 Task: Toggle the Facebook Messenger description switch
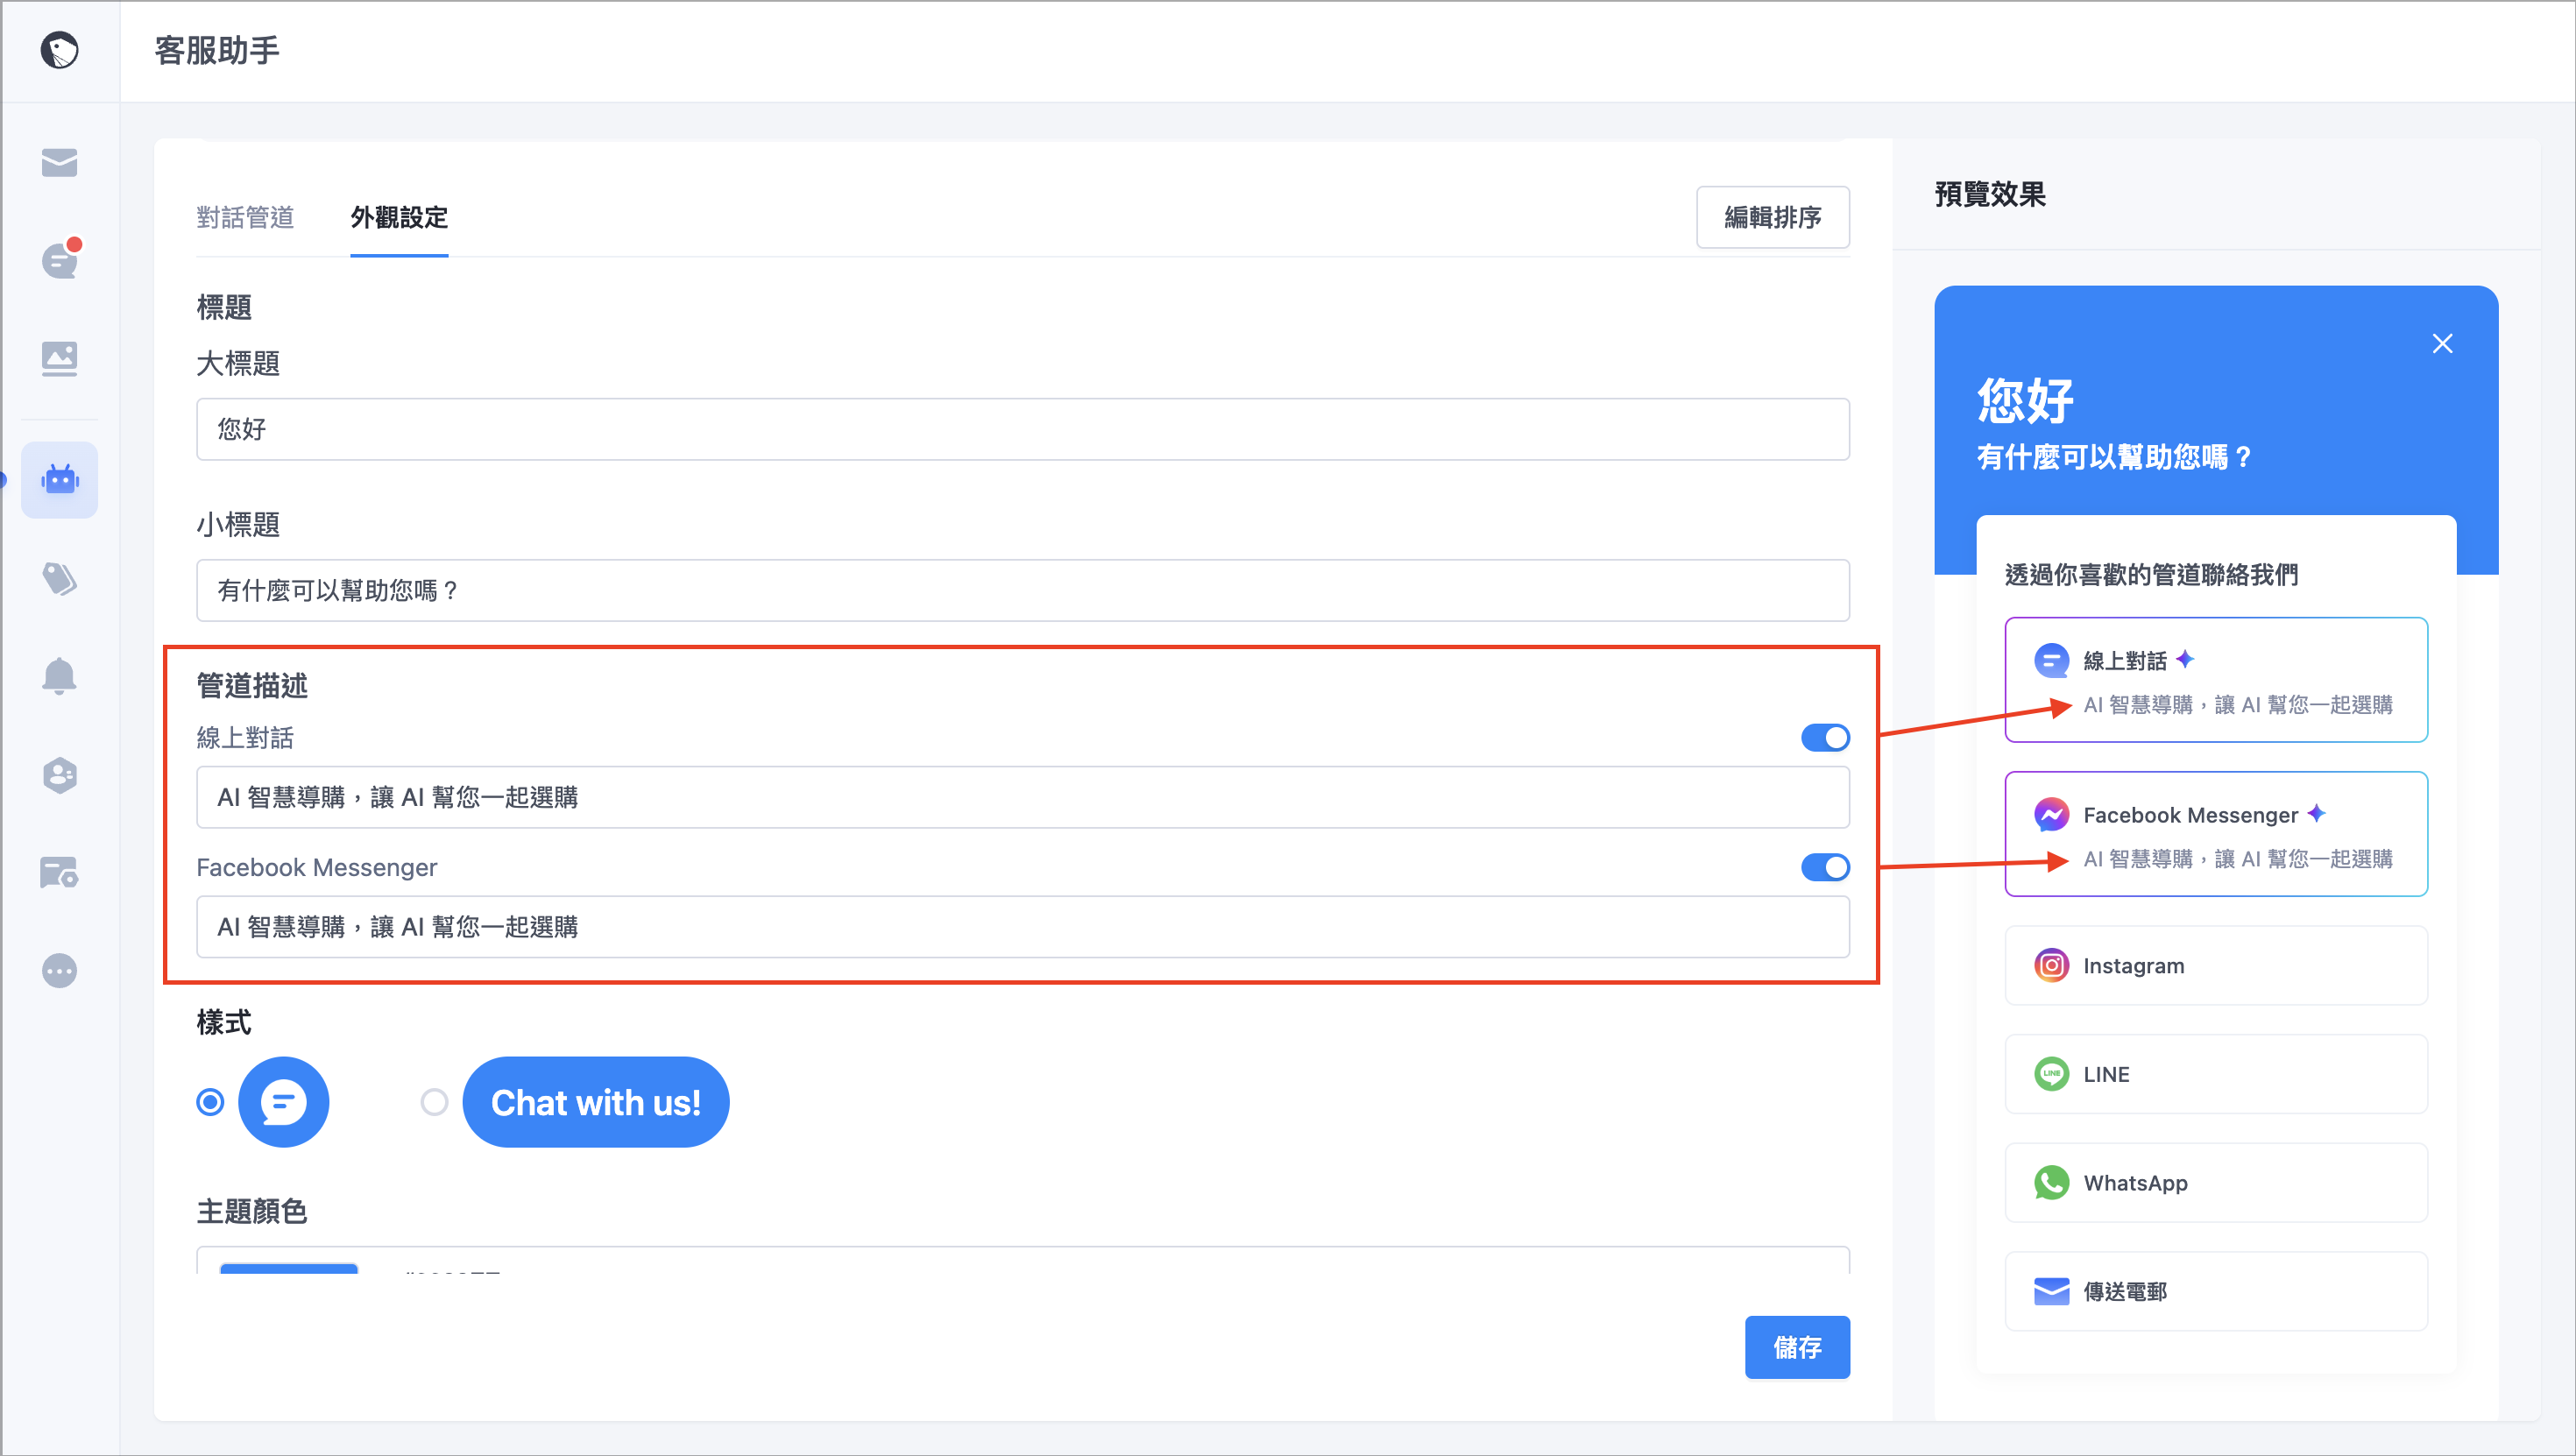pos(1825,866)
